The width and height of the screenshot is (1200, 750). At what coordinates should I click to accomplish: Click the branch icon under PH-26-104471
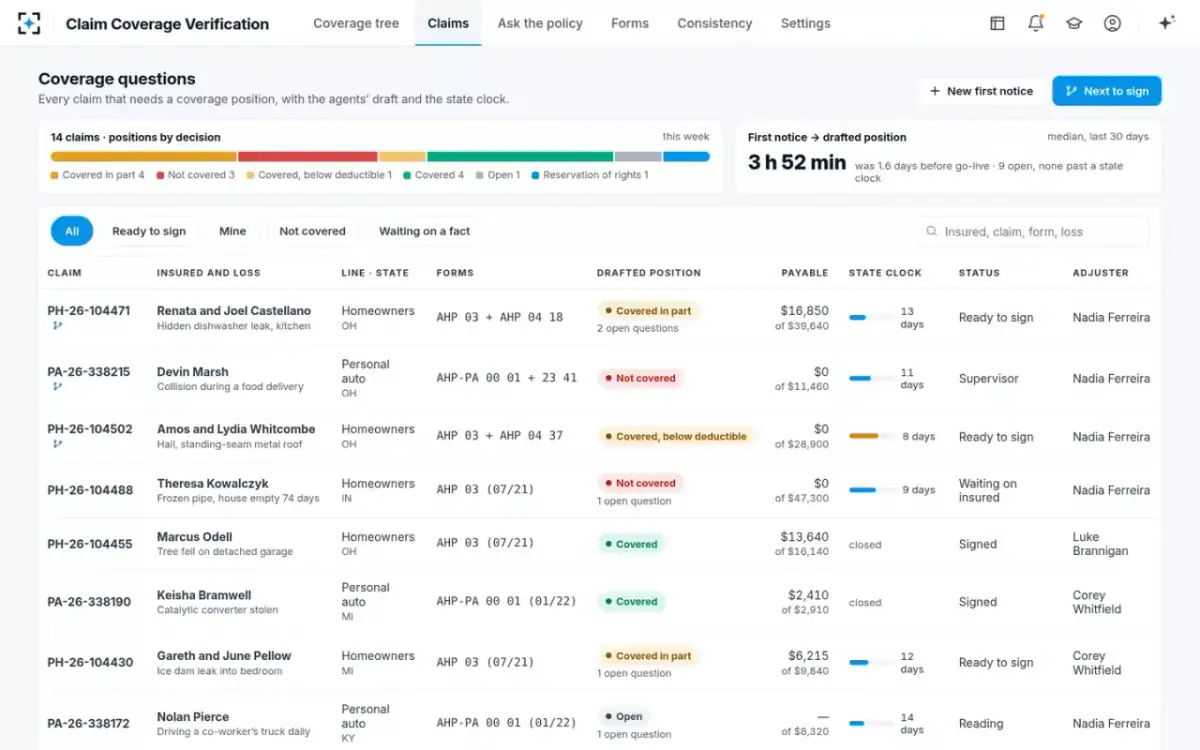pyautogui.click(x=56, y=325)
